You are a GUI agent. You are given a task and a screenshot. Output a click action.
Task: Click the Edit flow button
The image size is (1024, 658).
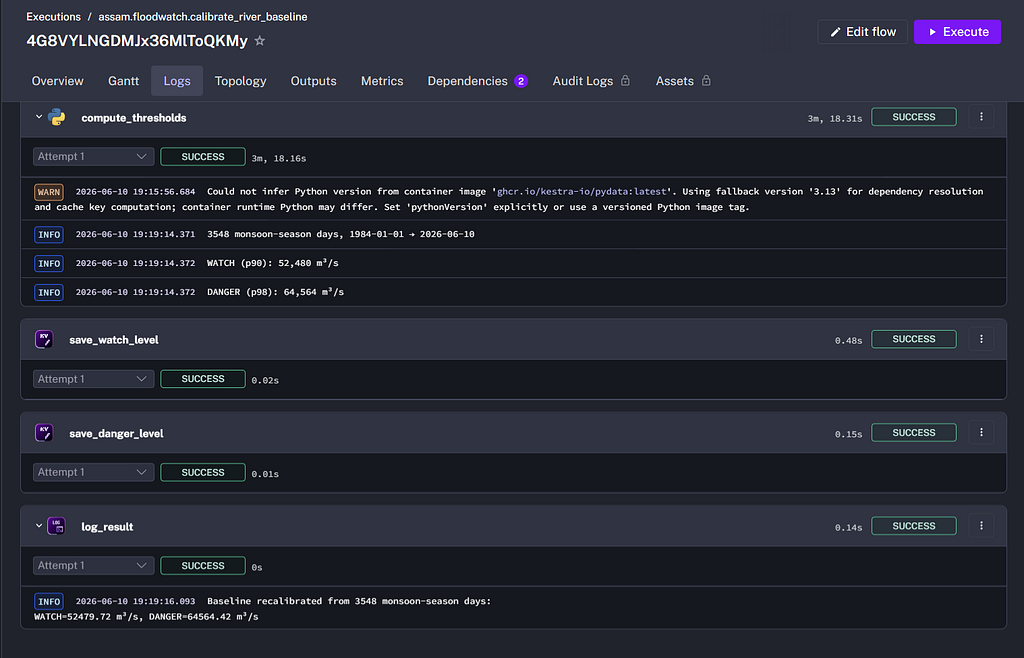click(862, 32)
